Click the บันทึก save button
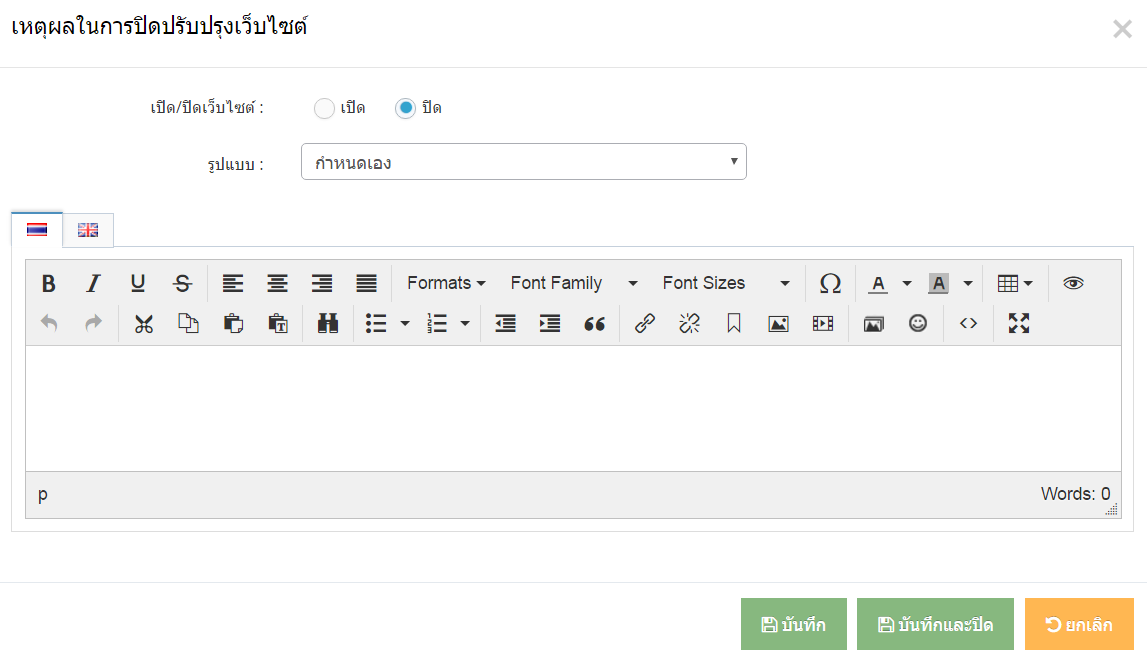The width and height of the screenshot is (1147, 663). [794, 624]
